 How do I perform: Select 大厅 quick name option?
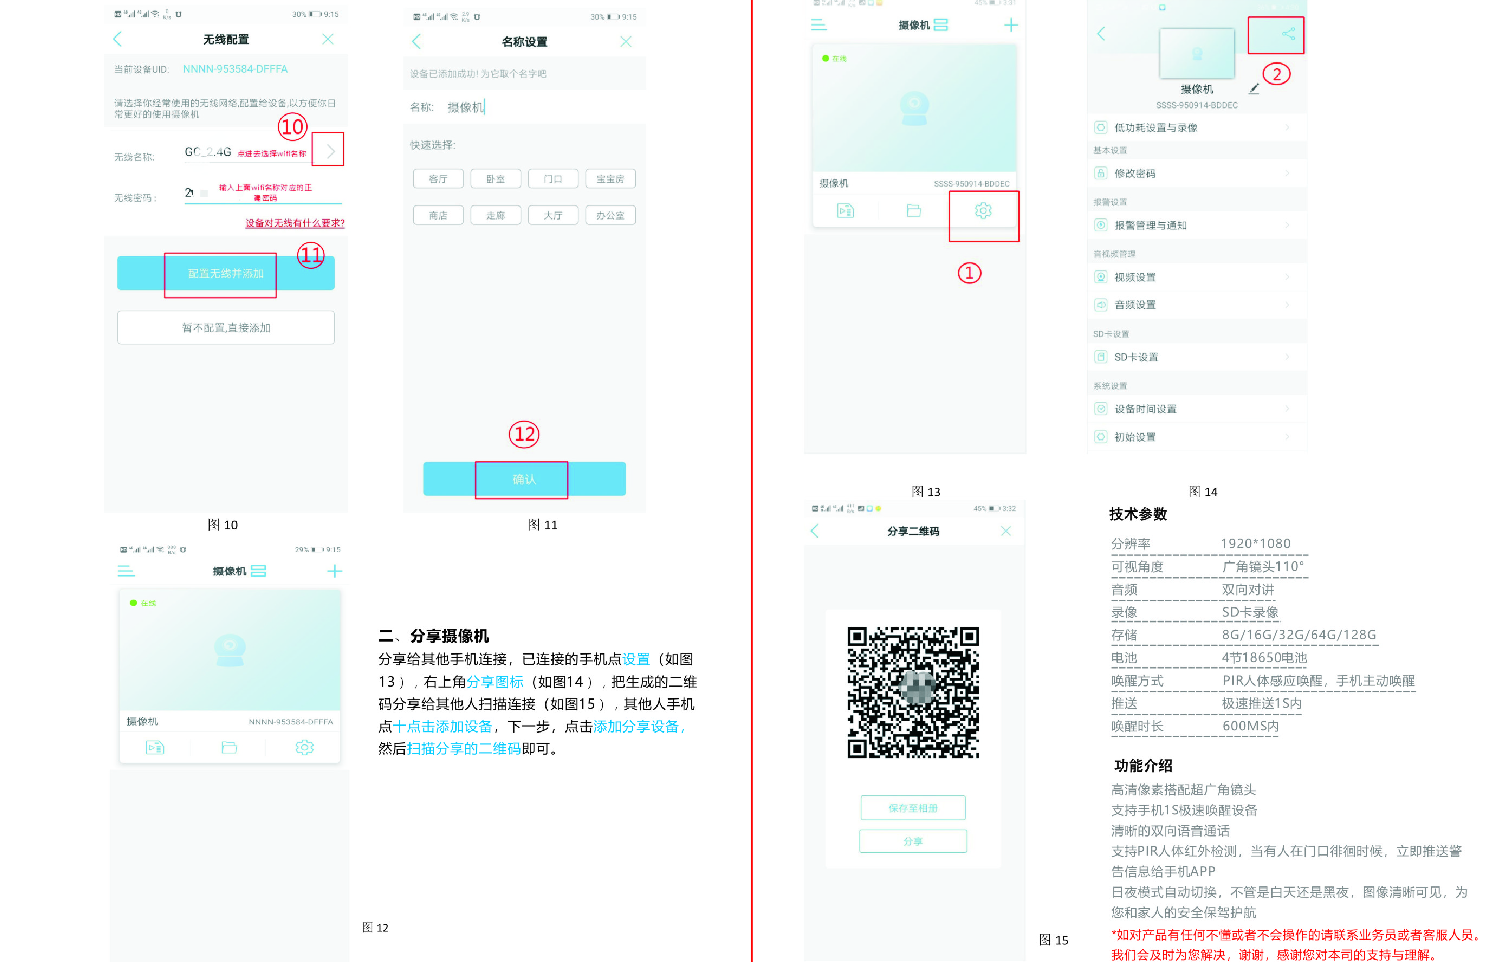coord(553,215)
